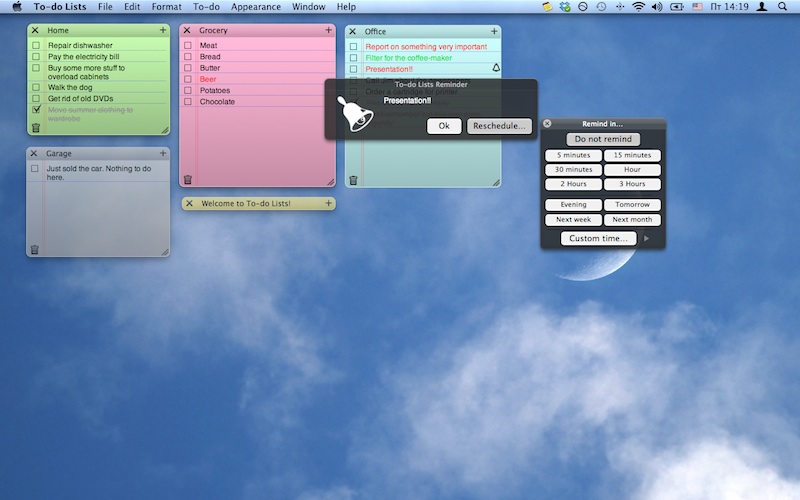Expand the arrow next to Custom time
800x500 pixels.
pyautogui.click(x=647, y=239)
